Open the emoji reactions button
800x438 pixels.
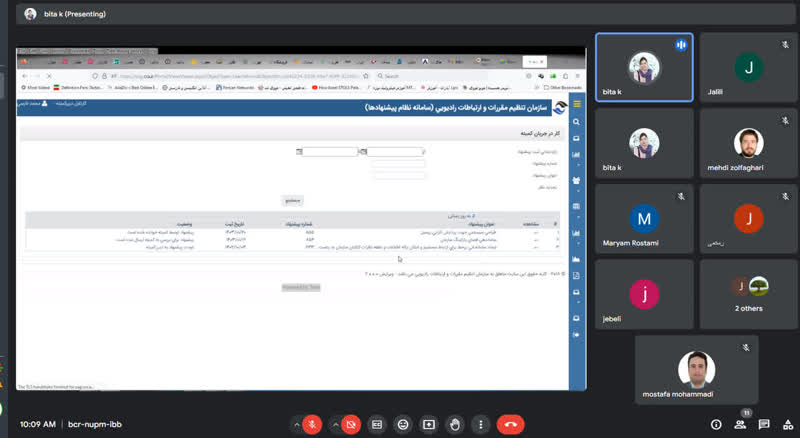[x=403, y=424]
